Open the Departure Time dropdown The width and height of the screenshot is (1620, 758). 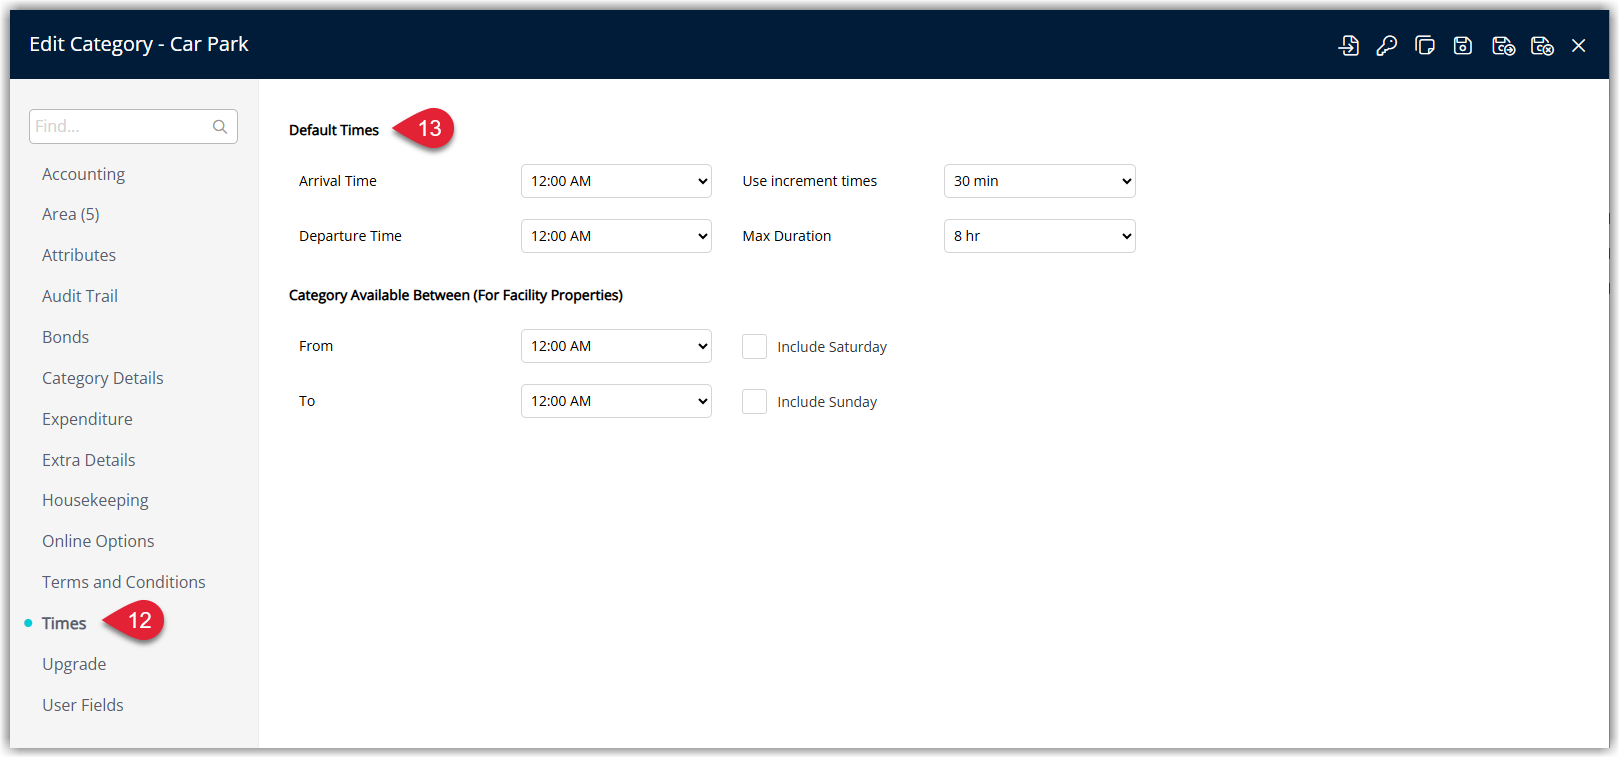tap(616, 236)
